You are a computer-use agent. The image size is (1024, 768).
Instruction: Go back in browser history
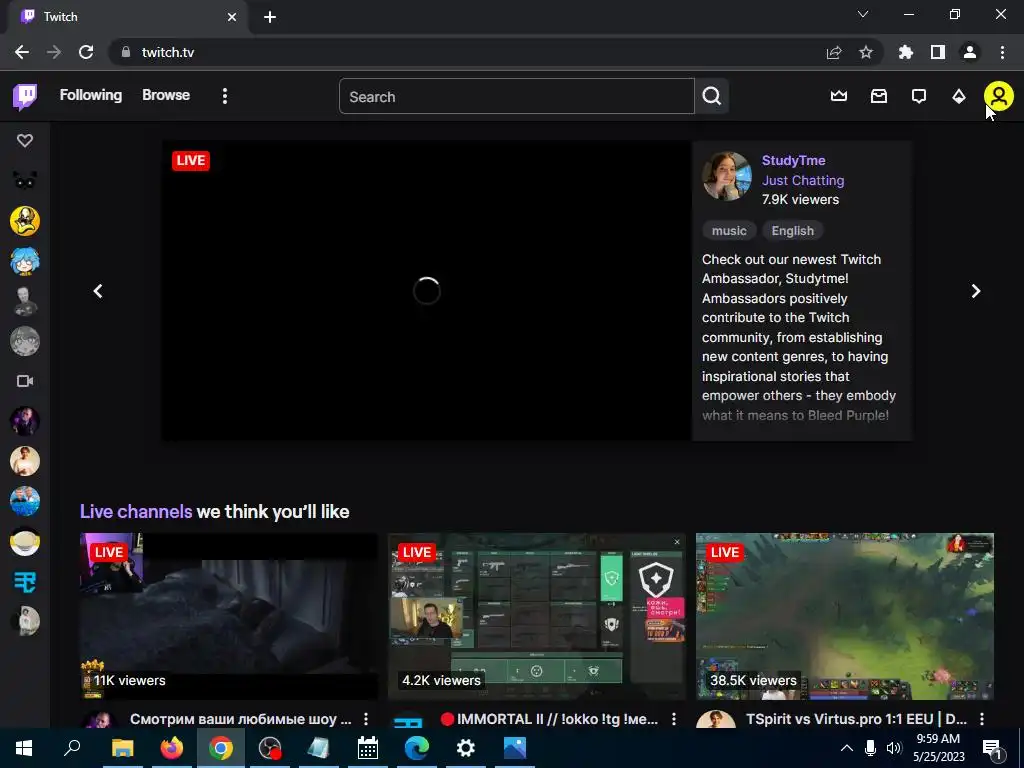(x=22, y=52)
